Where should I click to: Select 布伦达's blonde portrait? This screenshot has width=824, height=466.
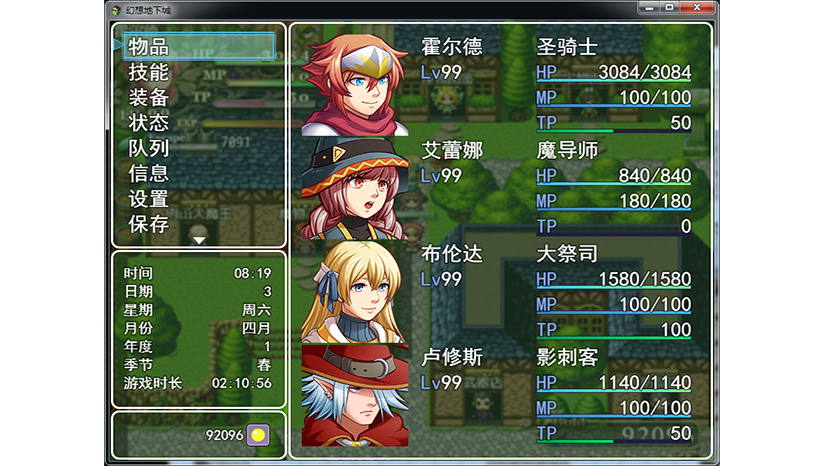[355, 292]
